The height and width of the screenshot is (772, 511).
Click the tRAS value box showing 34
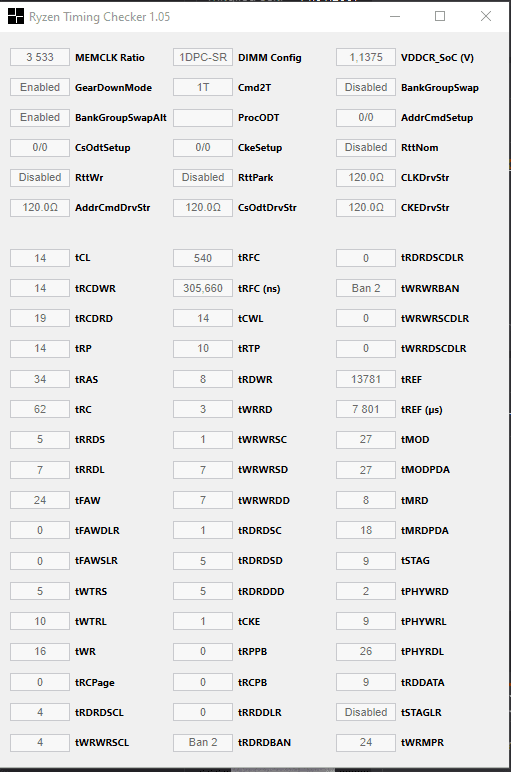[x=40, y=379]
